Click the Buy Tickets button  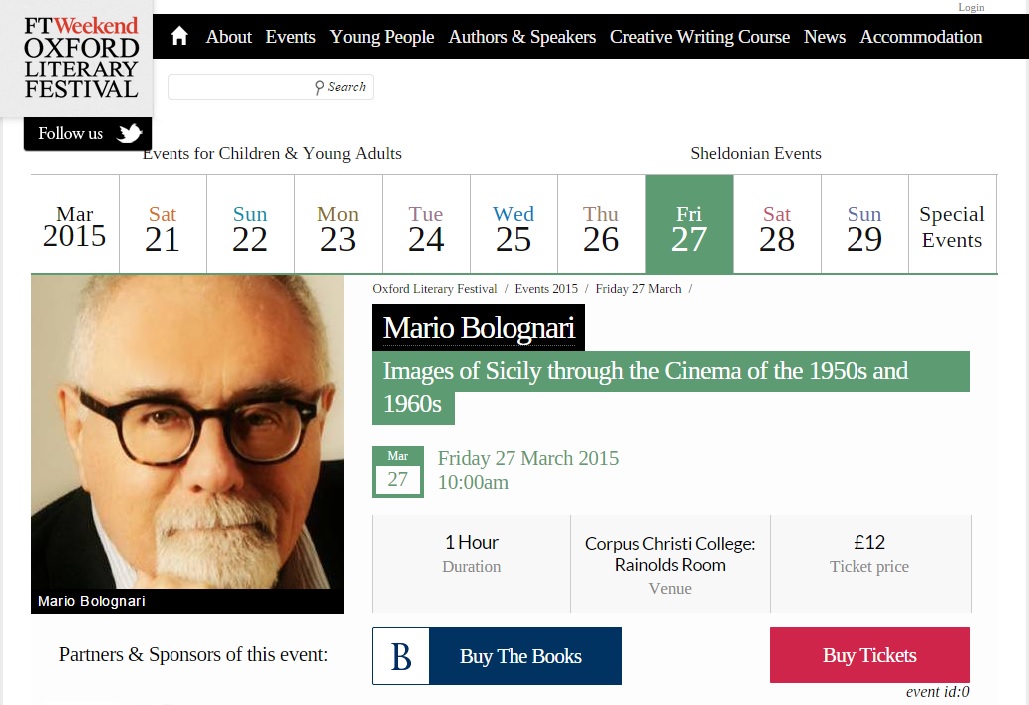pos(870,655)
